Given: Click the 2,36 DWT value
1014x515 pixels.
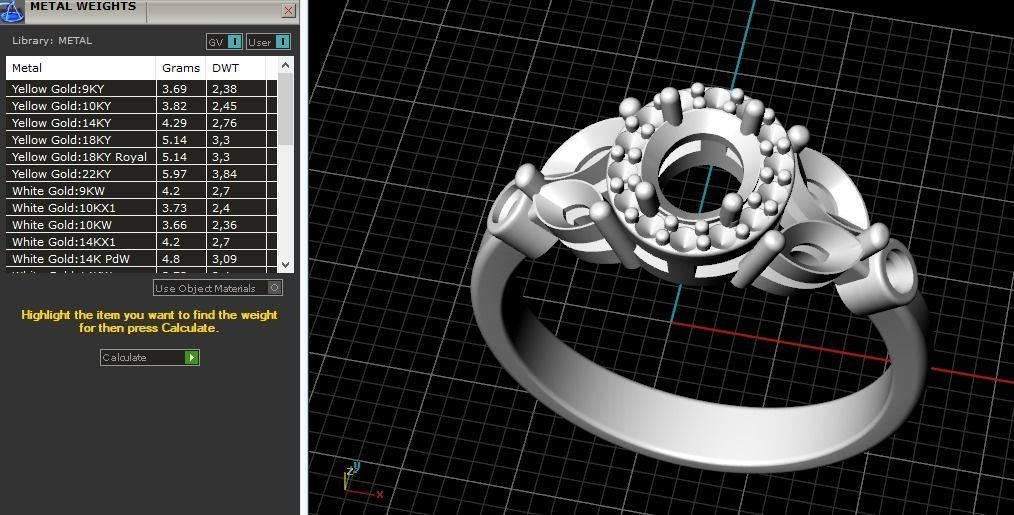Looking at the screenshot, I should [x=224, y=225].
